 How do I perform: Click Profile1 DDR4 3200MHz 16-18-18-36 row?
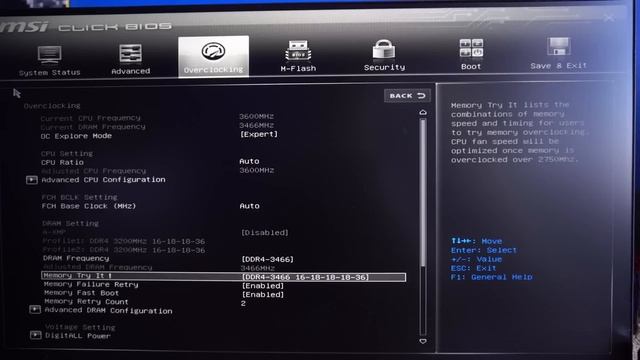124,241
